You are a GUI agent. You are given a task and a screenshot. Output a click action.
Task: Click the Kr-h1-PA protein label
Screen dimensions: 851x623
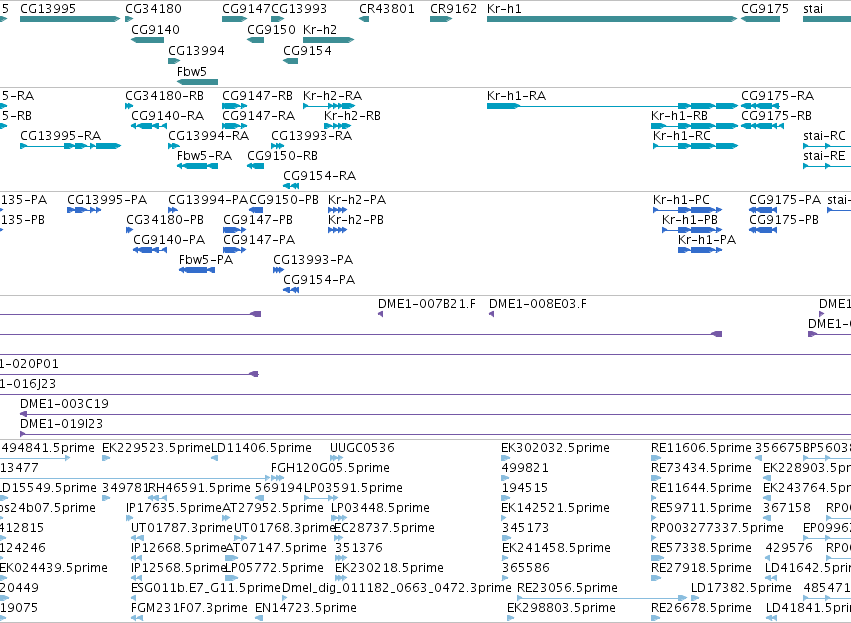[707, 240]
